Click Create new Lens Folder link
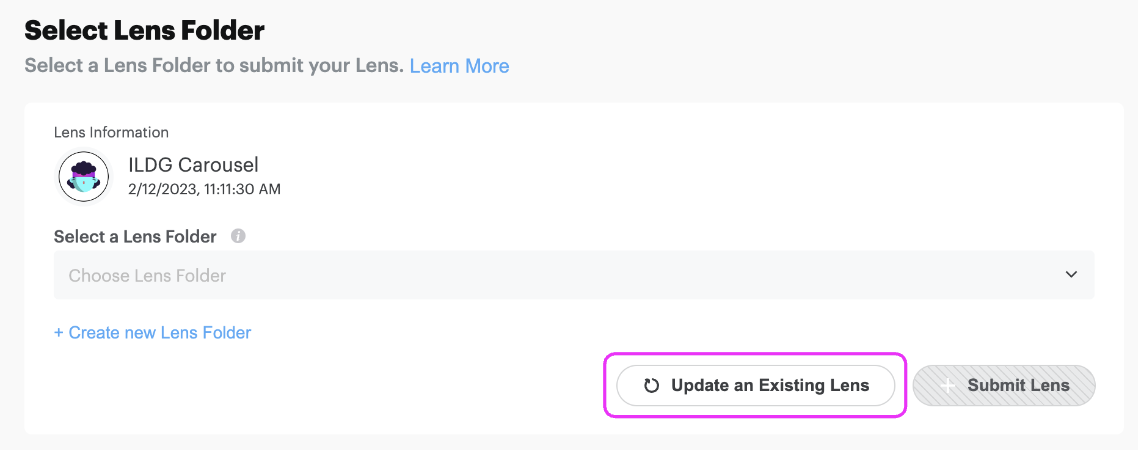Viewport: 1138px width, 450px height. point(159,332)
